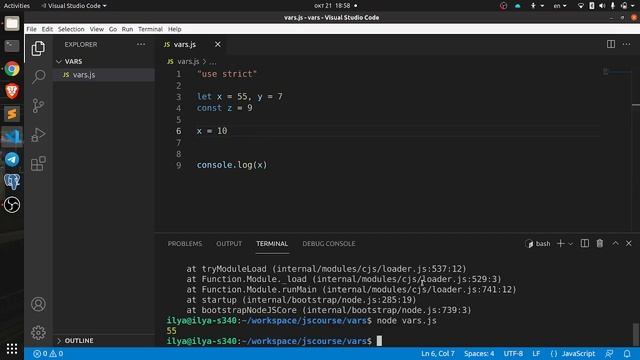This screenshot has width=640, height=360.
Task: Open Explorer more actions ellipsis
Action: pyautogui.click(x=141, y=44)
